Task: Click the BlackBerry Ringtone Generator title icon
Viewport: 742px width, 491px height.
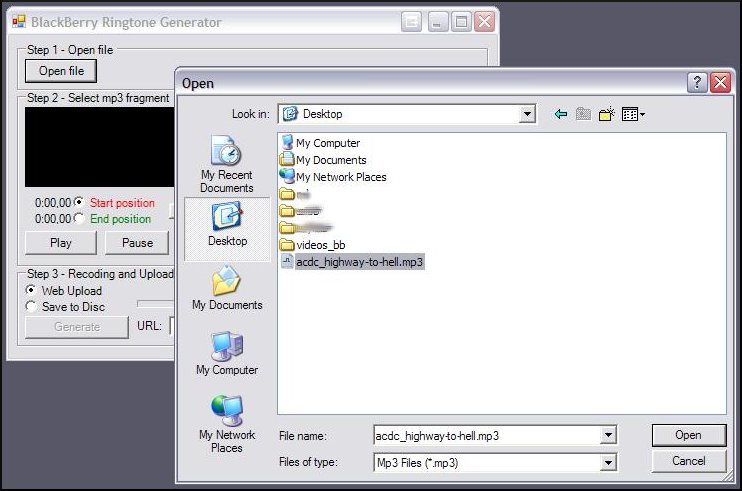Action: pos(19,21)
